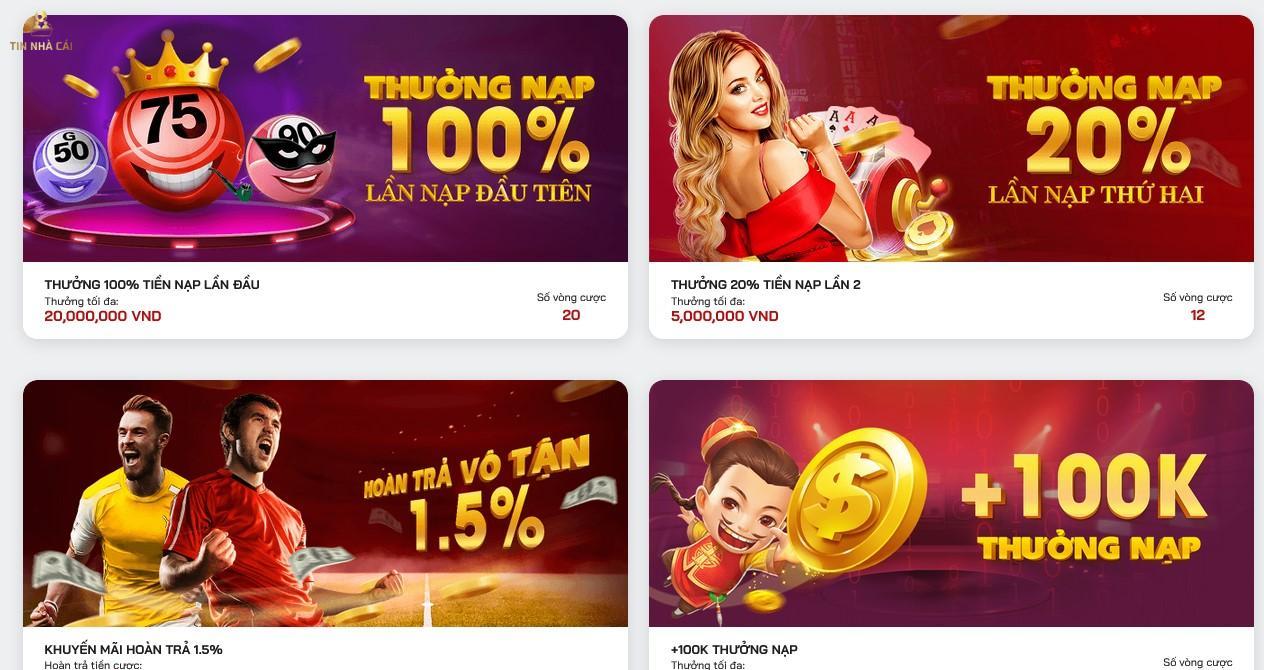The width and height of the screenshot is (1264, 670).
Task: Click the Tin Nhà Cái logo watermark
Action: point(41,32)
